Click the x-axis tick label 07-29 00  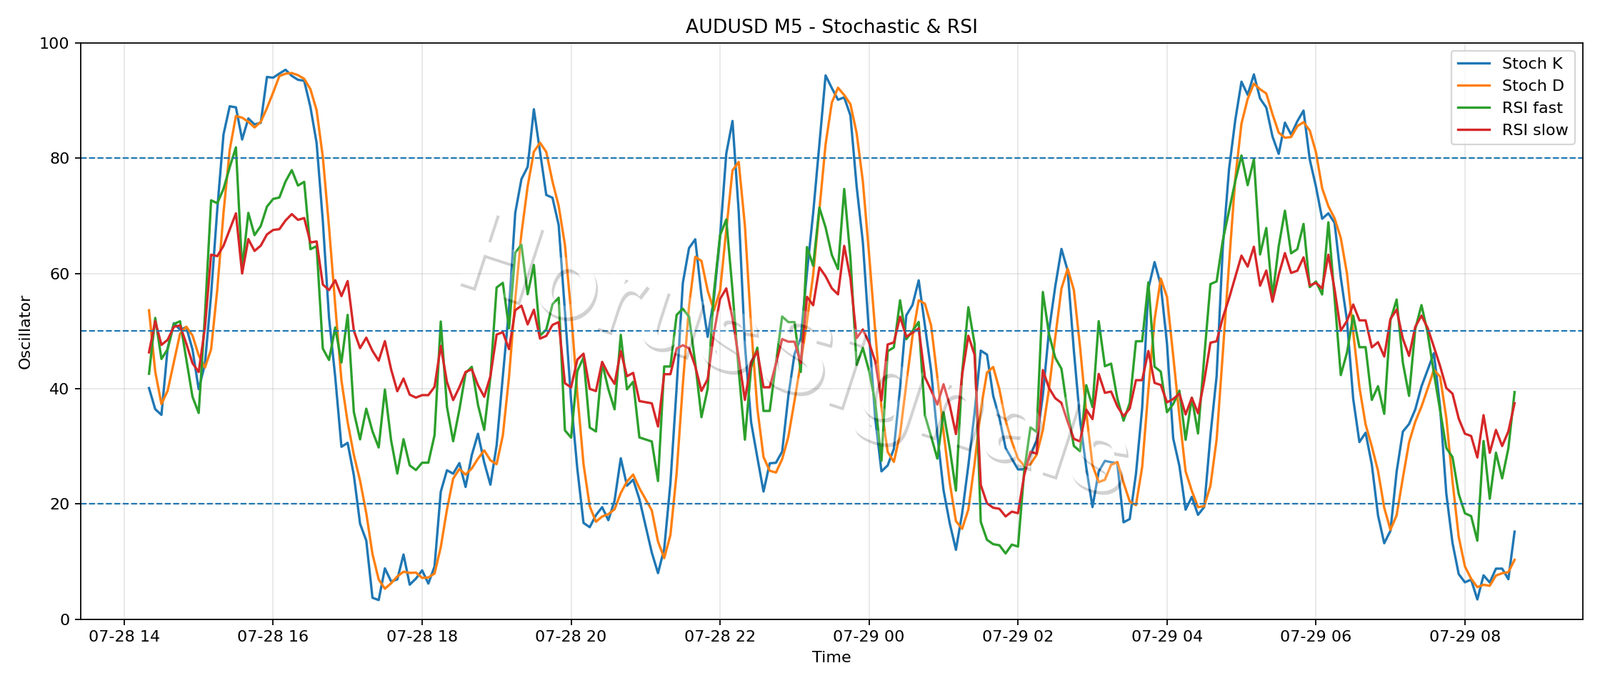tap(868, 635)
